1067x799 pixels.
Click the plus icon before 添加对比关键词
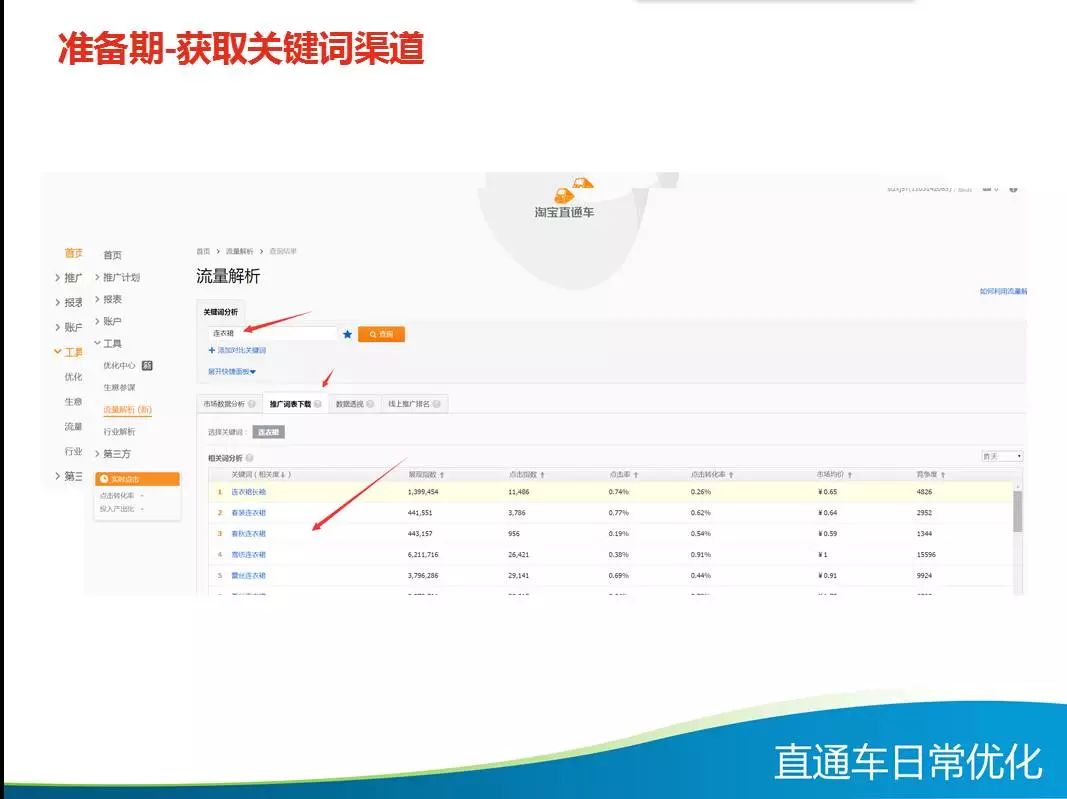[x=212, y=350]
